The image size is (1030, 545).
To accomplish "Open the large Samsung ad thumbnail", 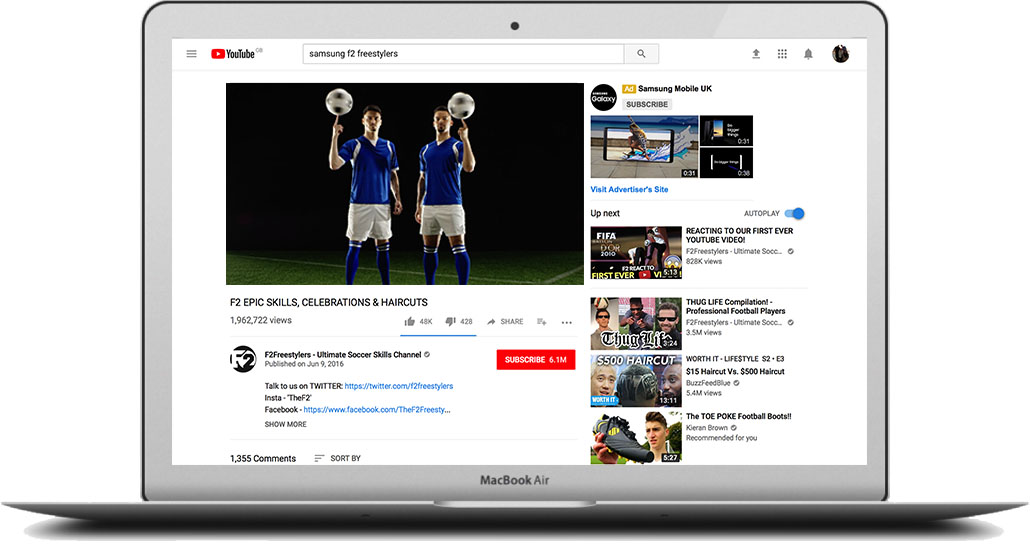I will tap(644, 147).
